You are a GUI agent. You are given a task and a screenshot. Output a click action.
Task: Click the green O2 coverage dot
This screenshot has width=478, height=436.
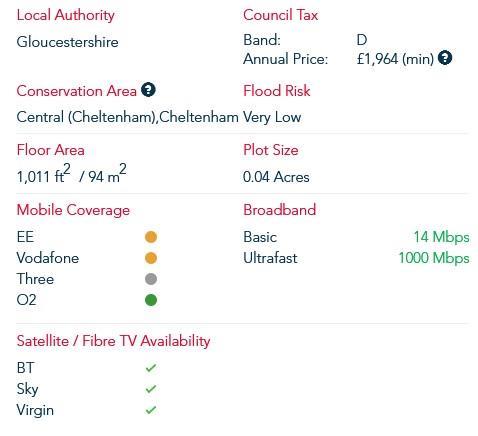151,300
